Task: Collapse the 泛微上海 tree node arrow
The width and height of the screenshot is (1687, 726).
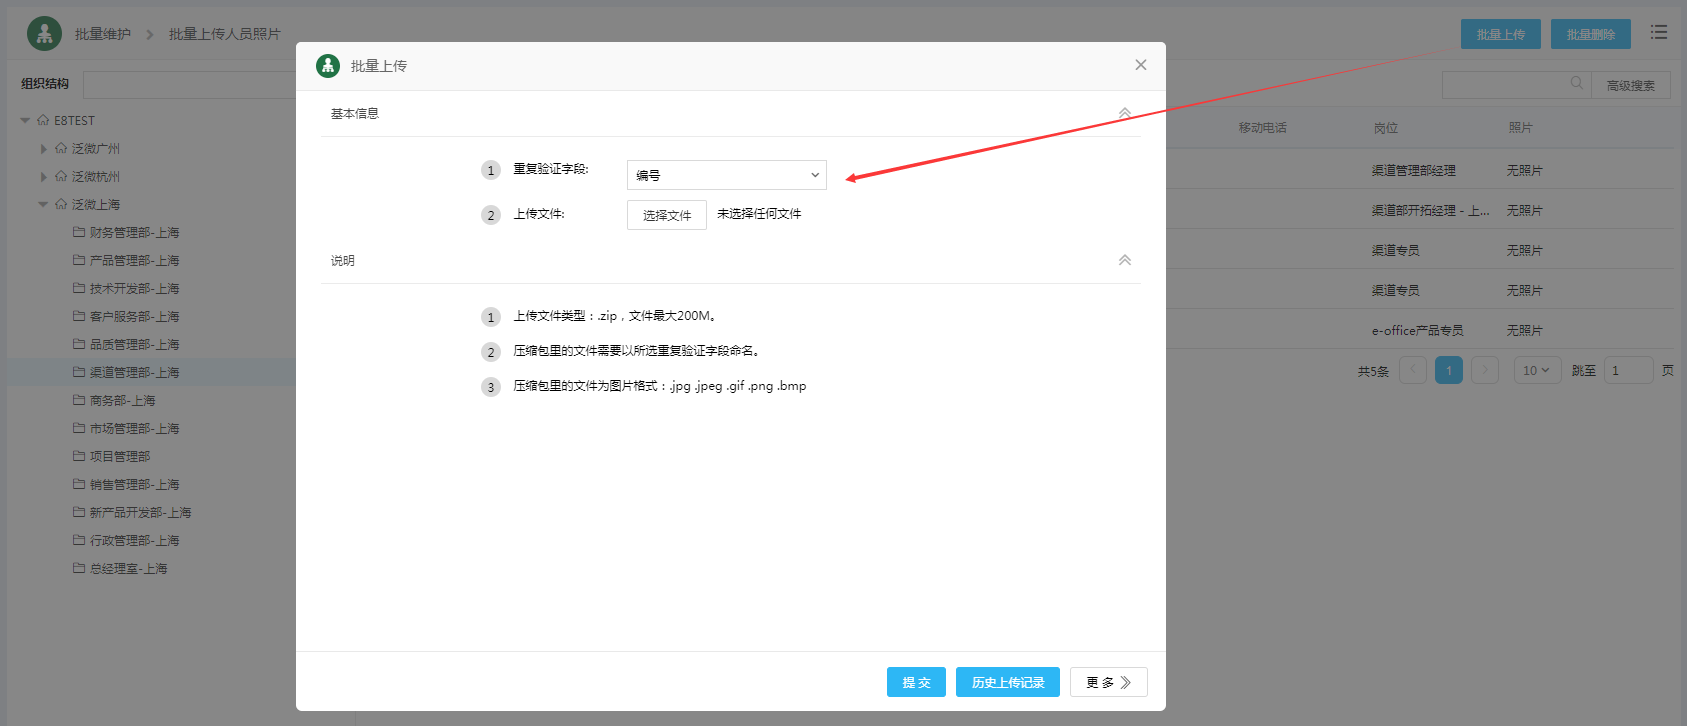Action: pyautogui.click(x=43, y=204)
